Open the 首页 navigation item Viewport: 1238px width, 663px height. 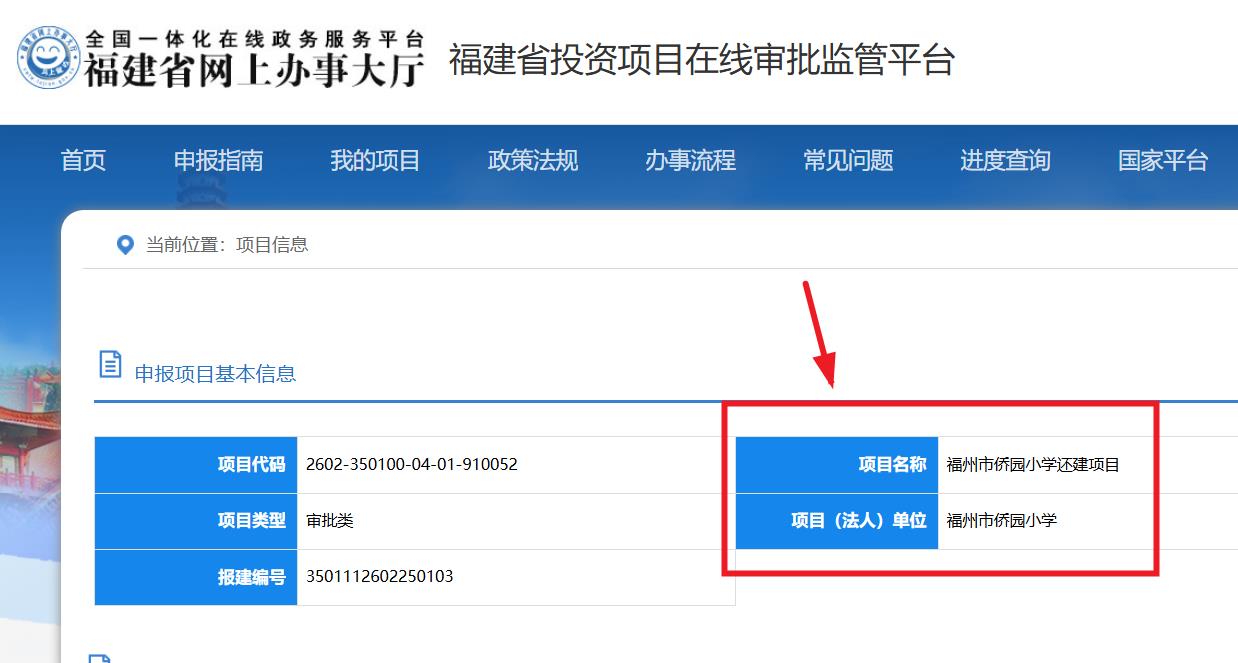coord(83,161)
